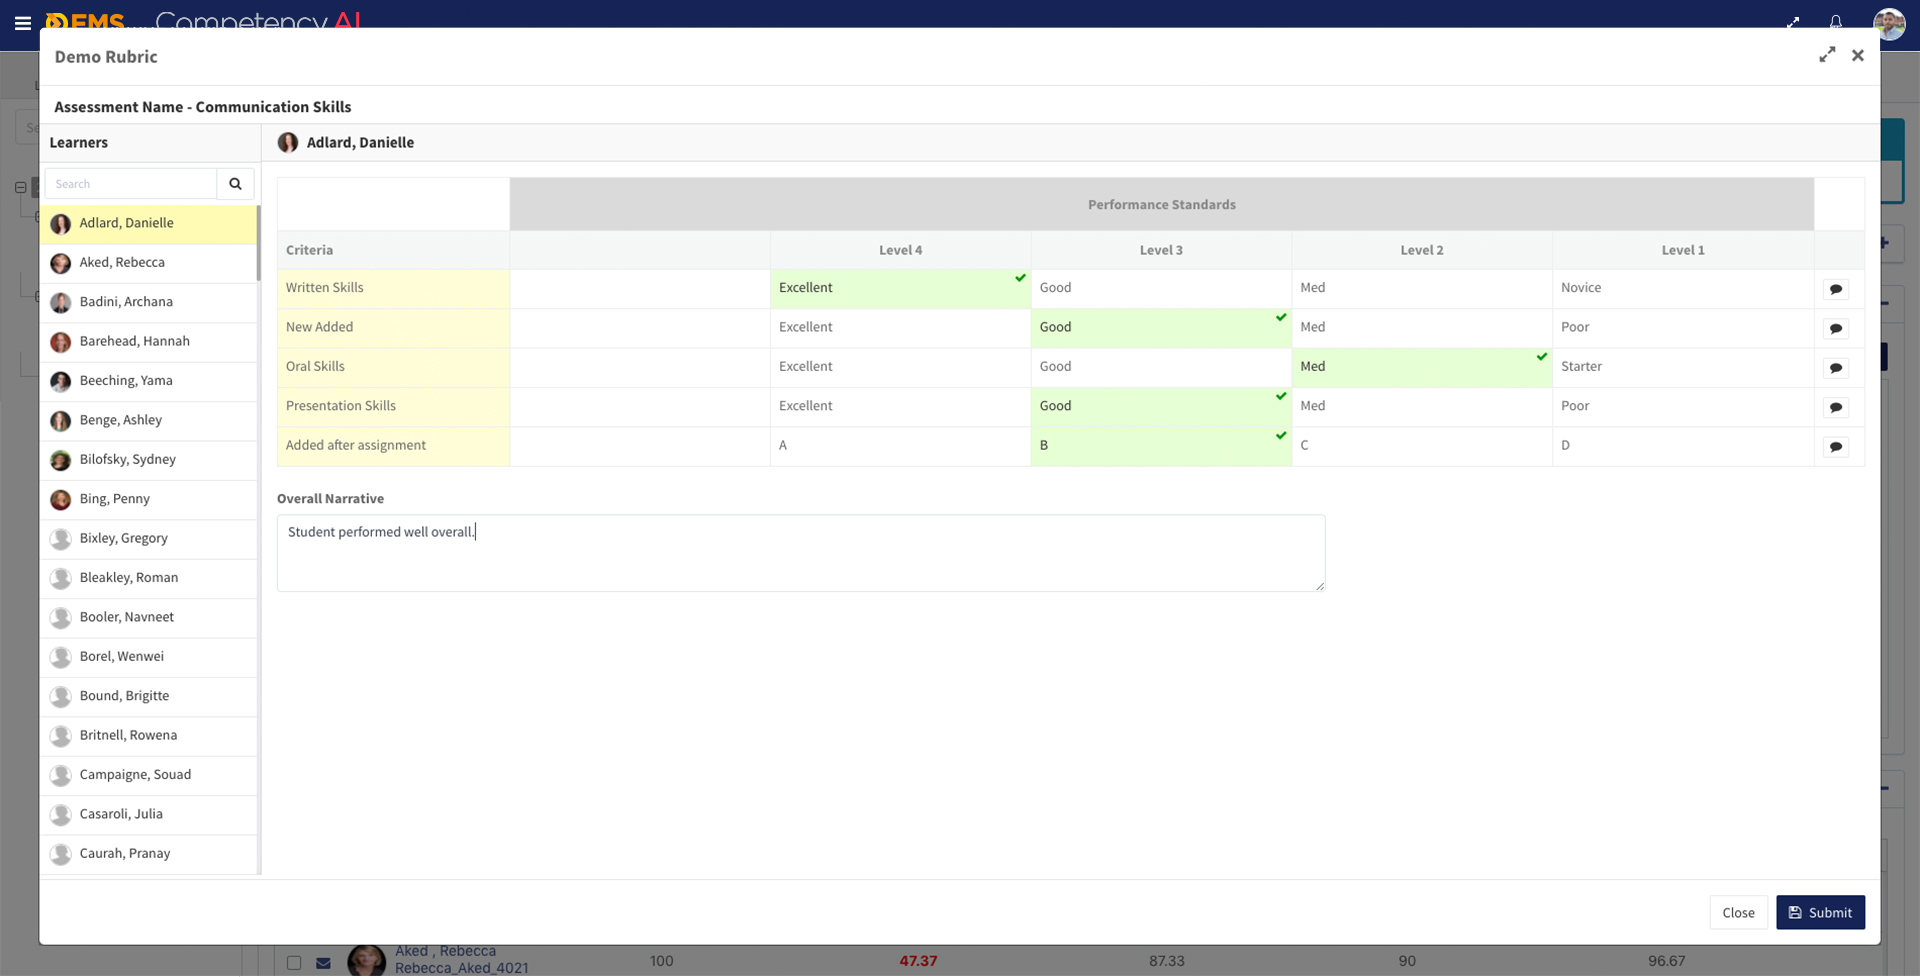Image resolution: width=1920 pixels, height=977 pixels.
Task: Click into the Overall Narrative text area
Action: point(800,554)
